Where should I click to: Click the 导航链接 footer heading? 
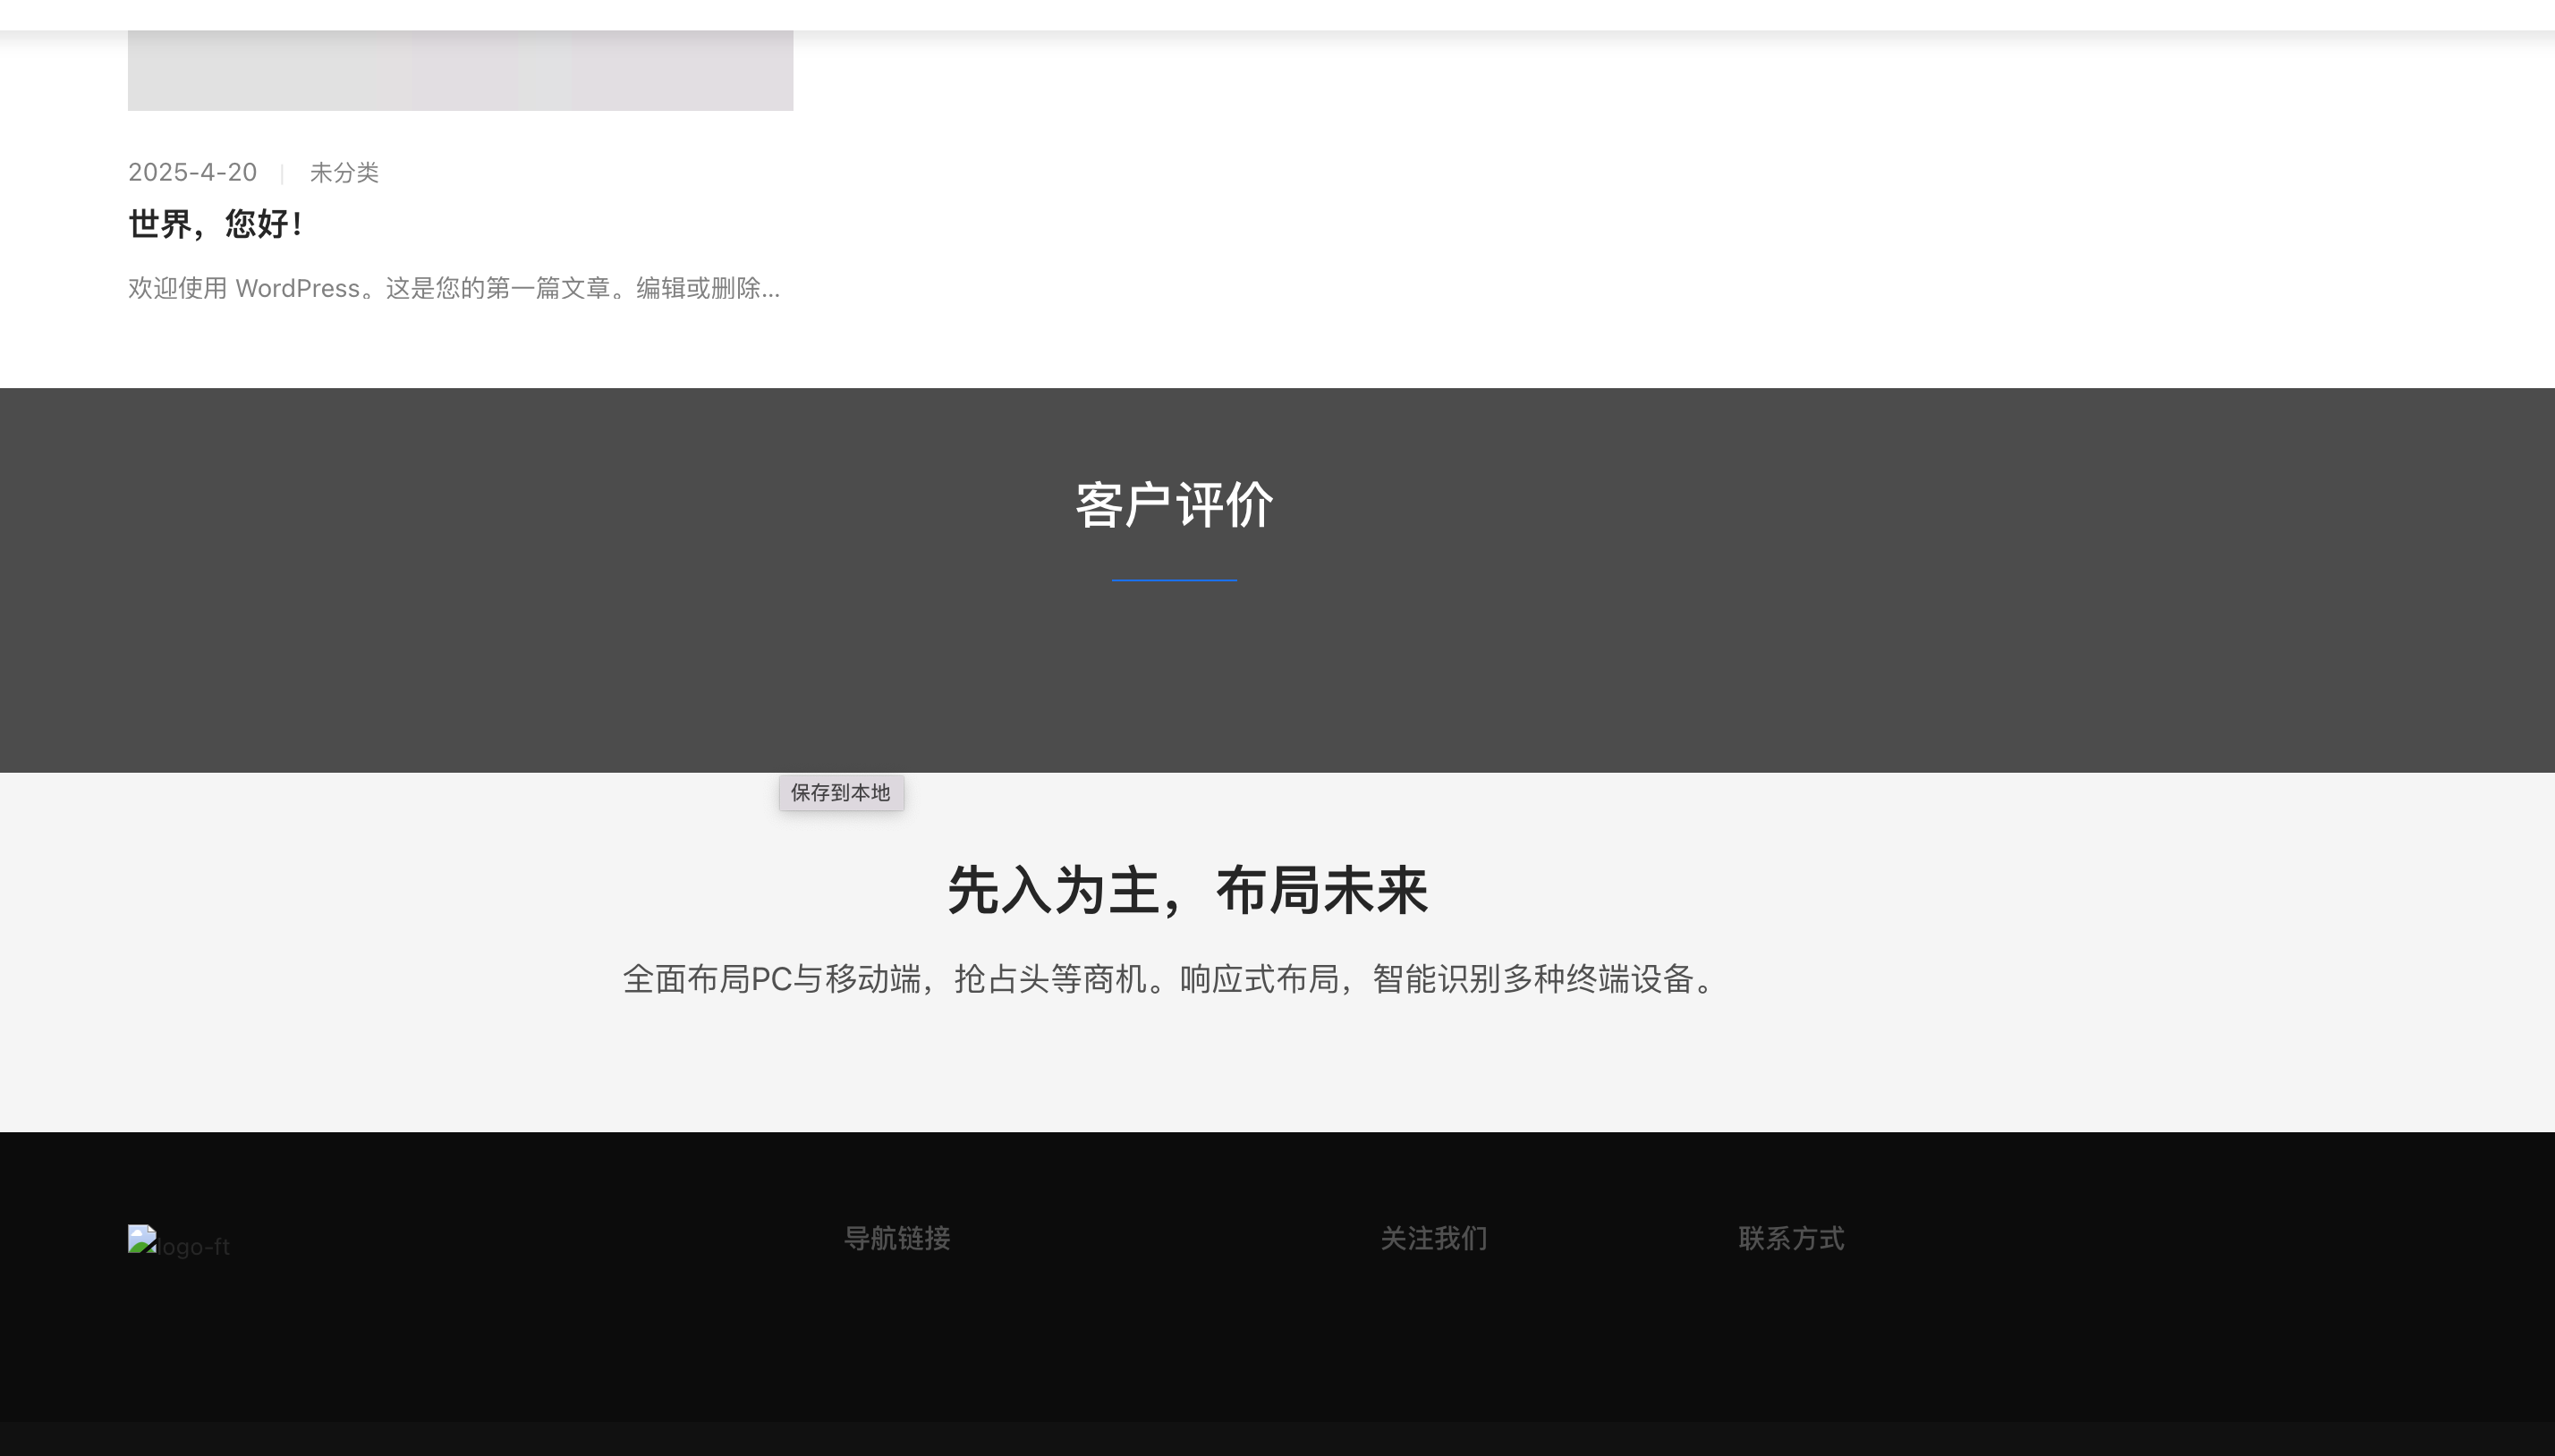click(897, 1238)
